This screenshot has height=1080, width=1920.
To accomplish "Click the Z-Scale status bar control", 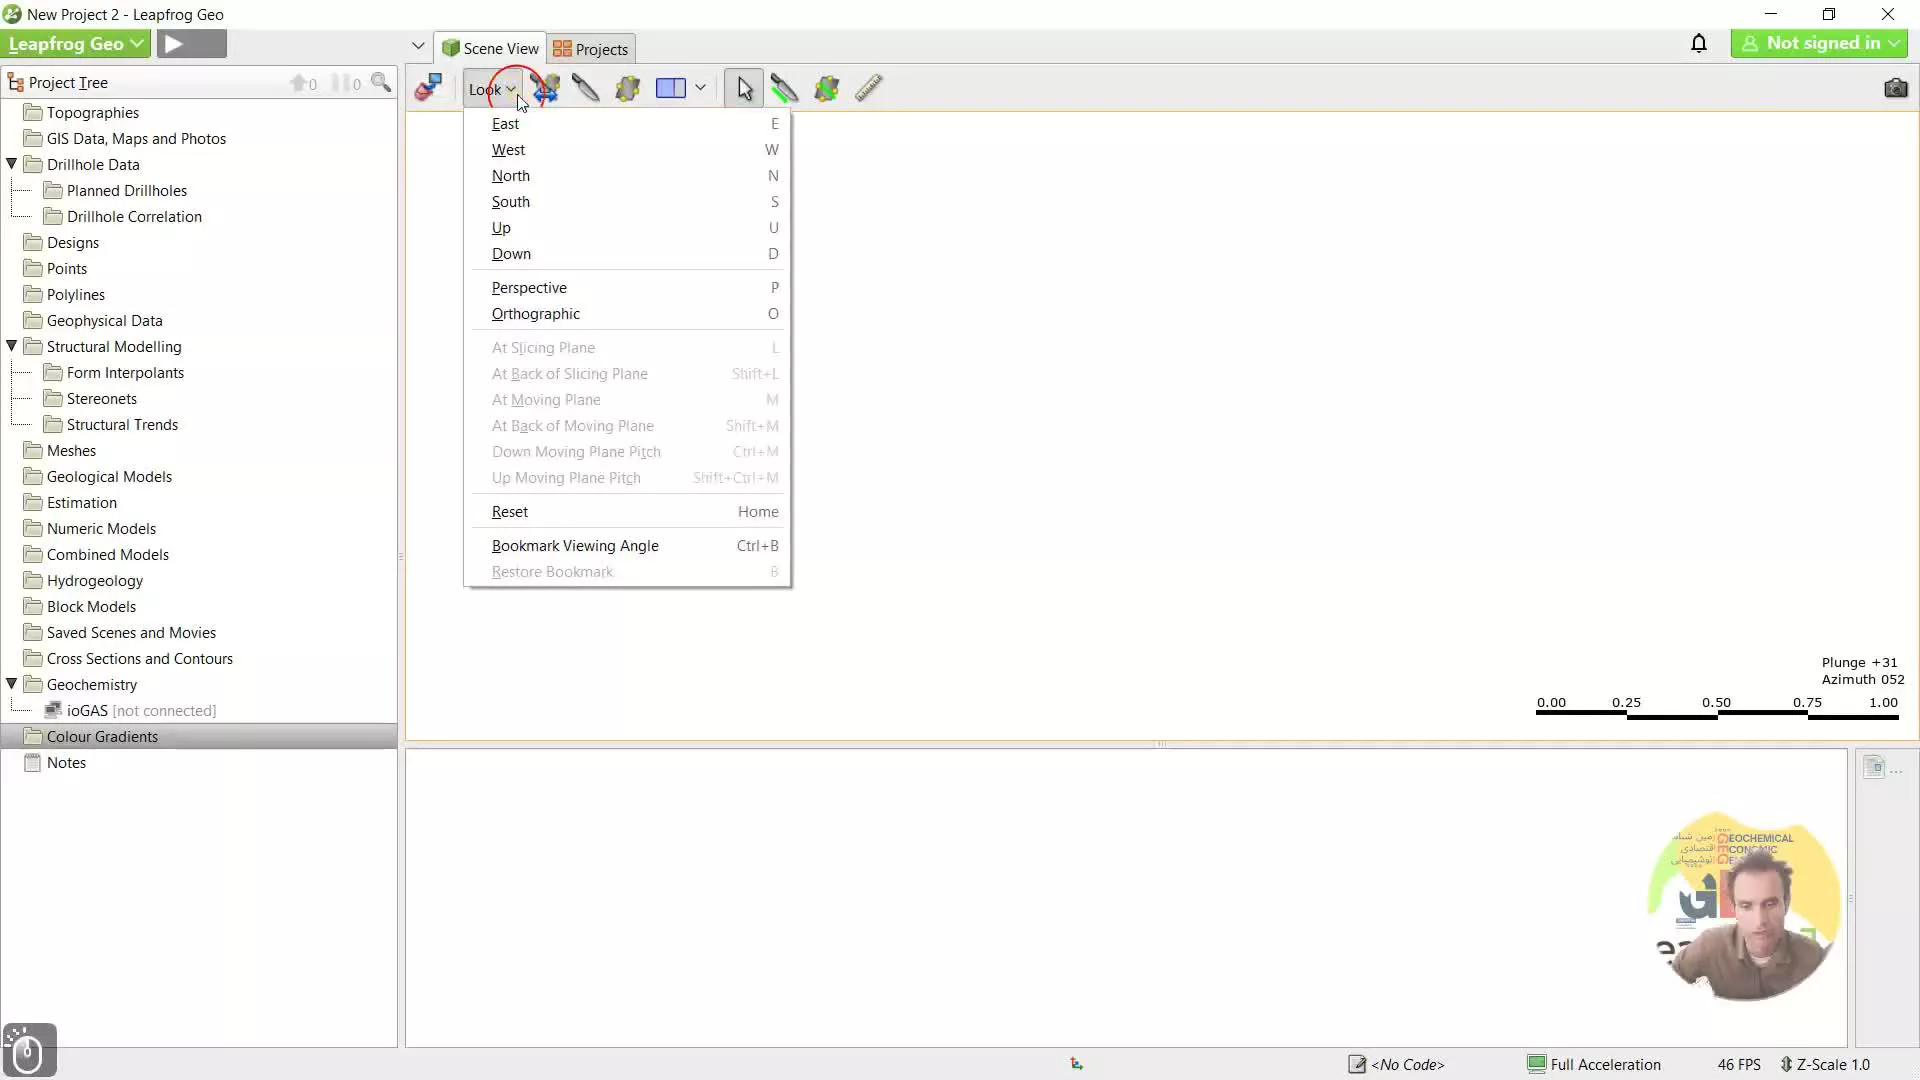I will [x=1836, y=1064].
